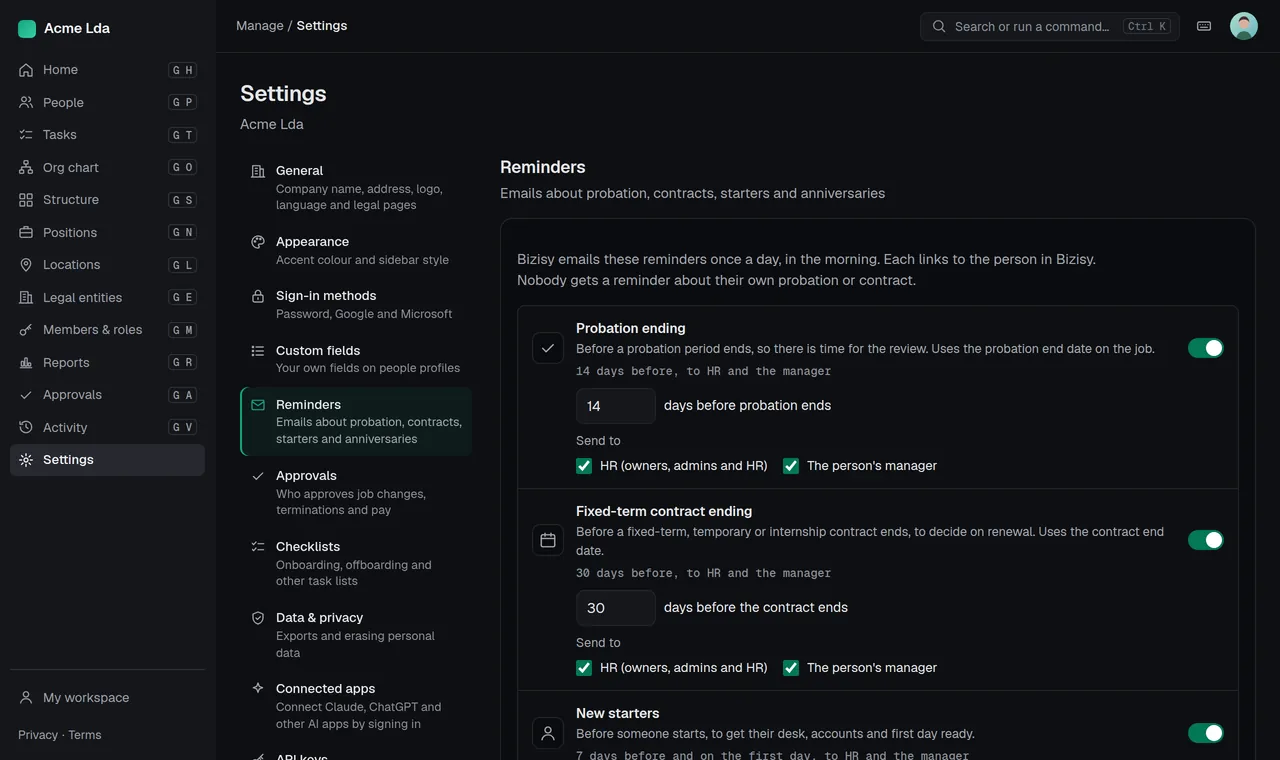The image size is (1280, 760).
Task: Open keyboard shortcuts icon in top bar
Action: click(x=1204, y=26)
